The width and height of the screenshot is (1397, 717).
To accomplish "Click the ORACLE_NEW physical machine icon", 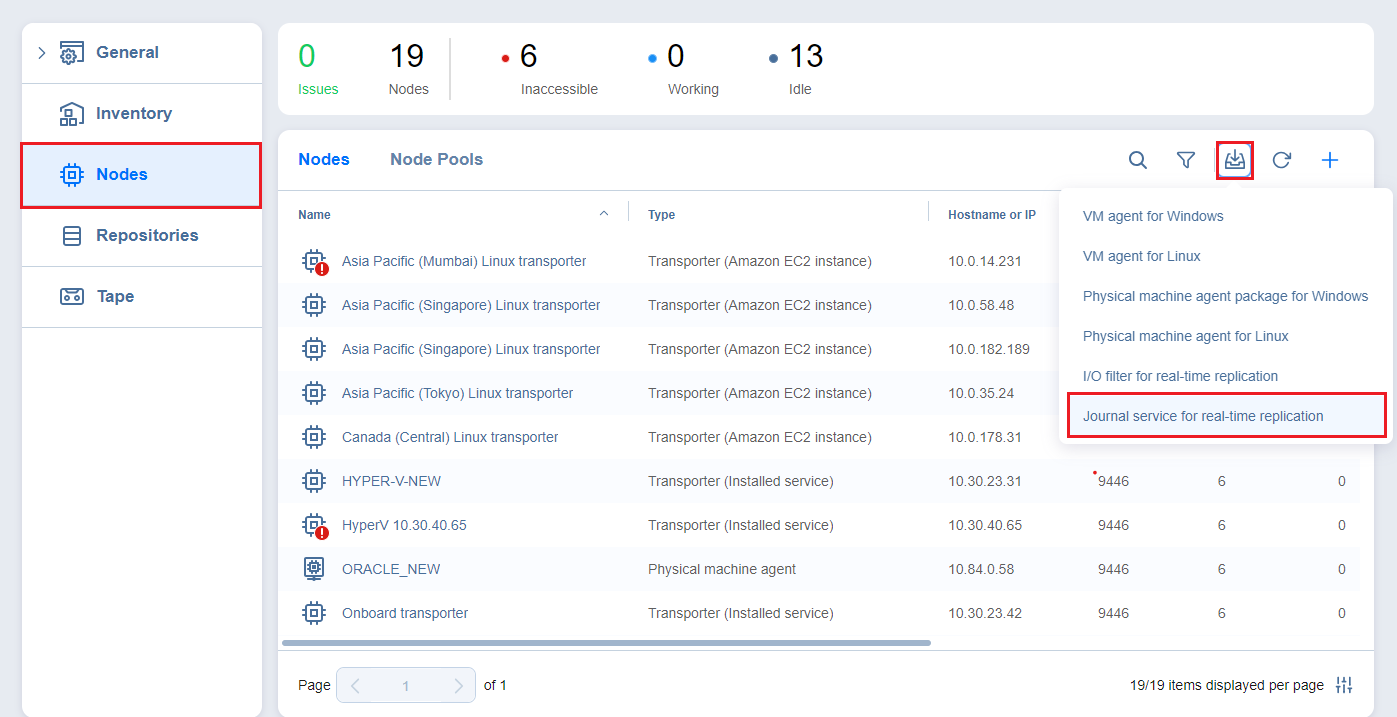I will [314, 569].
